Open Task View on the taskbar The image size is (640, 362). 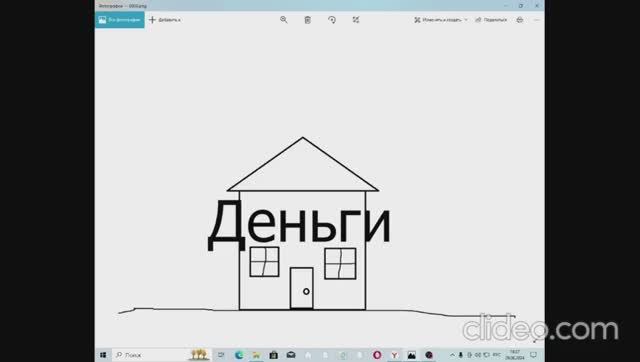221,355
